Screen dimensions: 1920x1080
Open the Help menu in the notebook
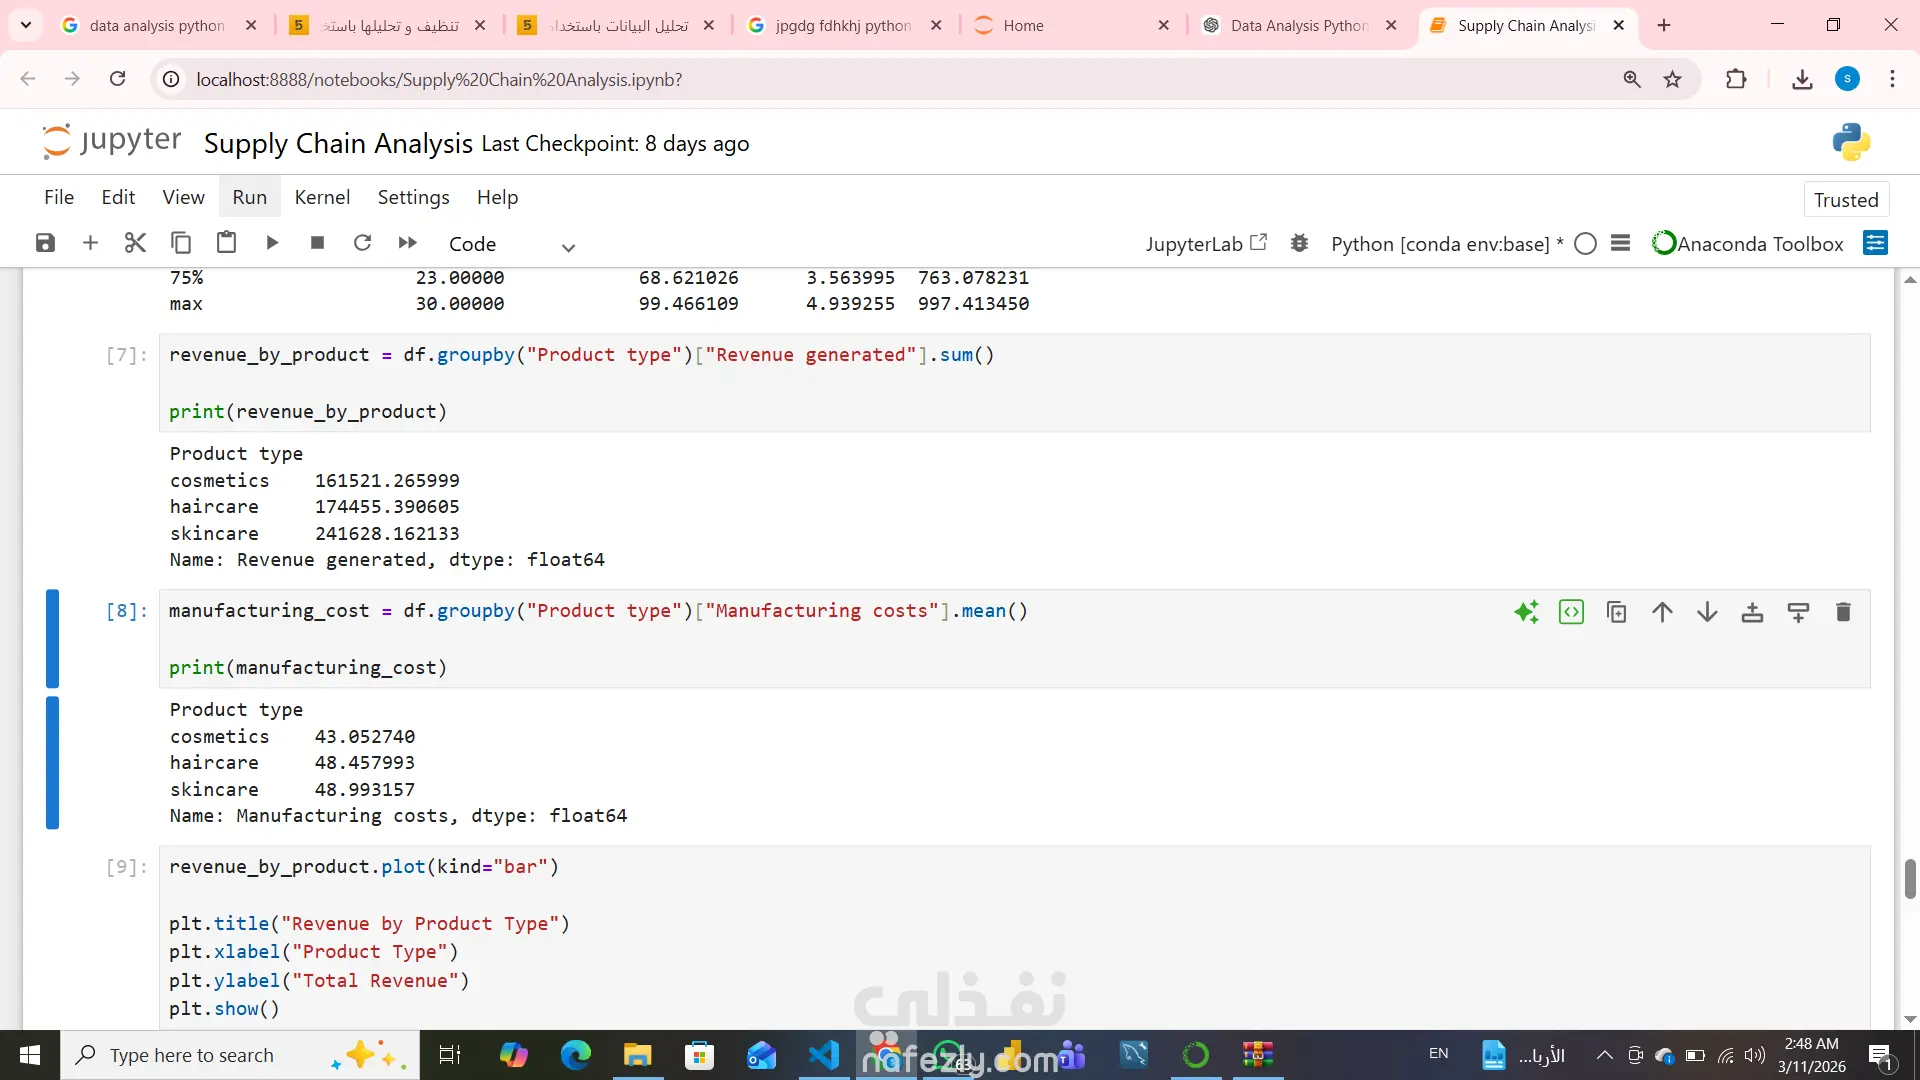click(x=497, y=197)
